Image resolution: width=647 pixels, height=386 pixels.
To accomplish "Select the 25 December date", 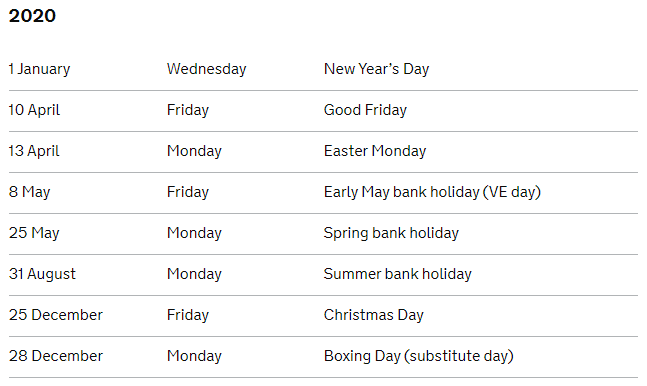I will point(56,315).
